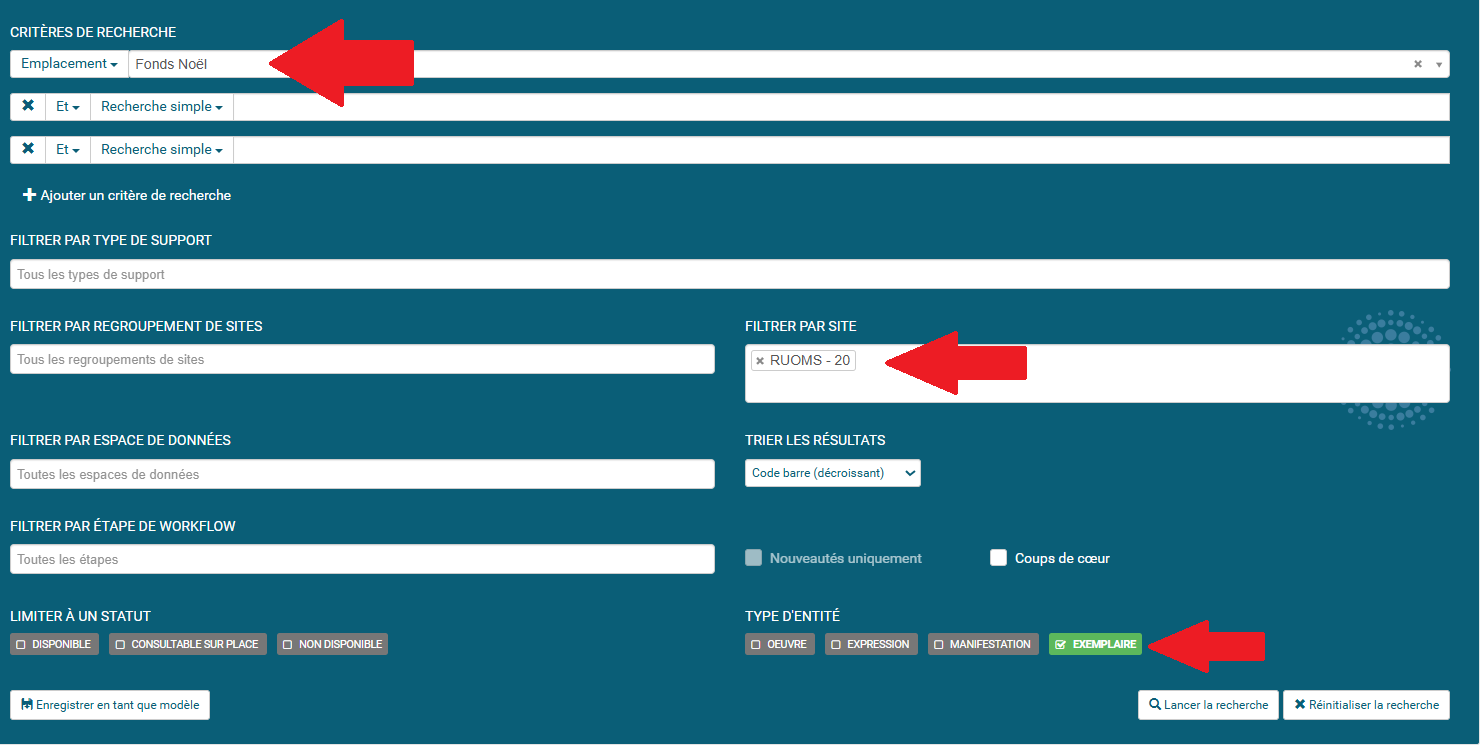The height and width of the screenshot is (750, 1480).
Task: Remove the third search criterion row
Action: [x=28, y=149]
